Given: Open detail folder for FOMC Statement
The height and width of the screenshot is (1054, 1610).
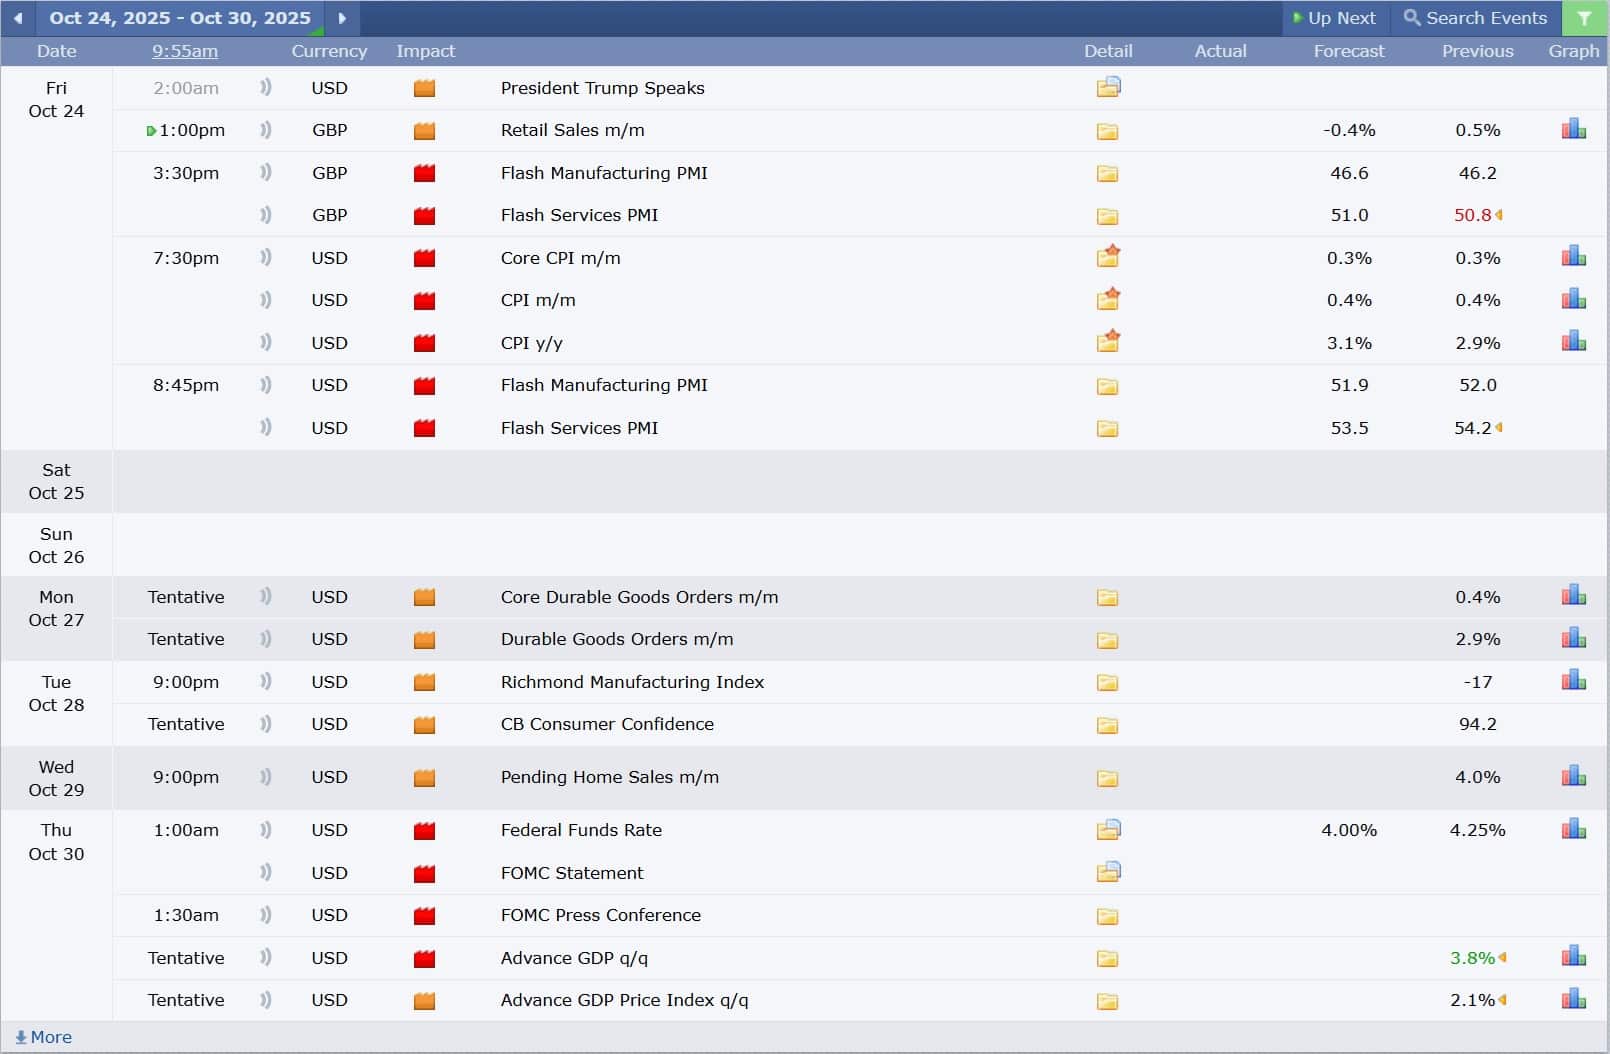Looking at the screenshot, I should 1107,872.
